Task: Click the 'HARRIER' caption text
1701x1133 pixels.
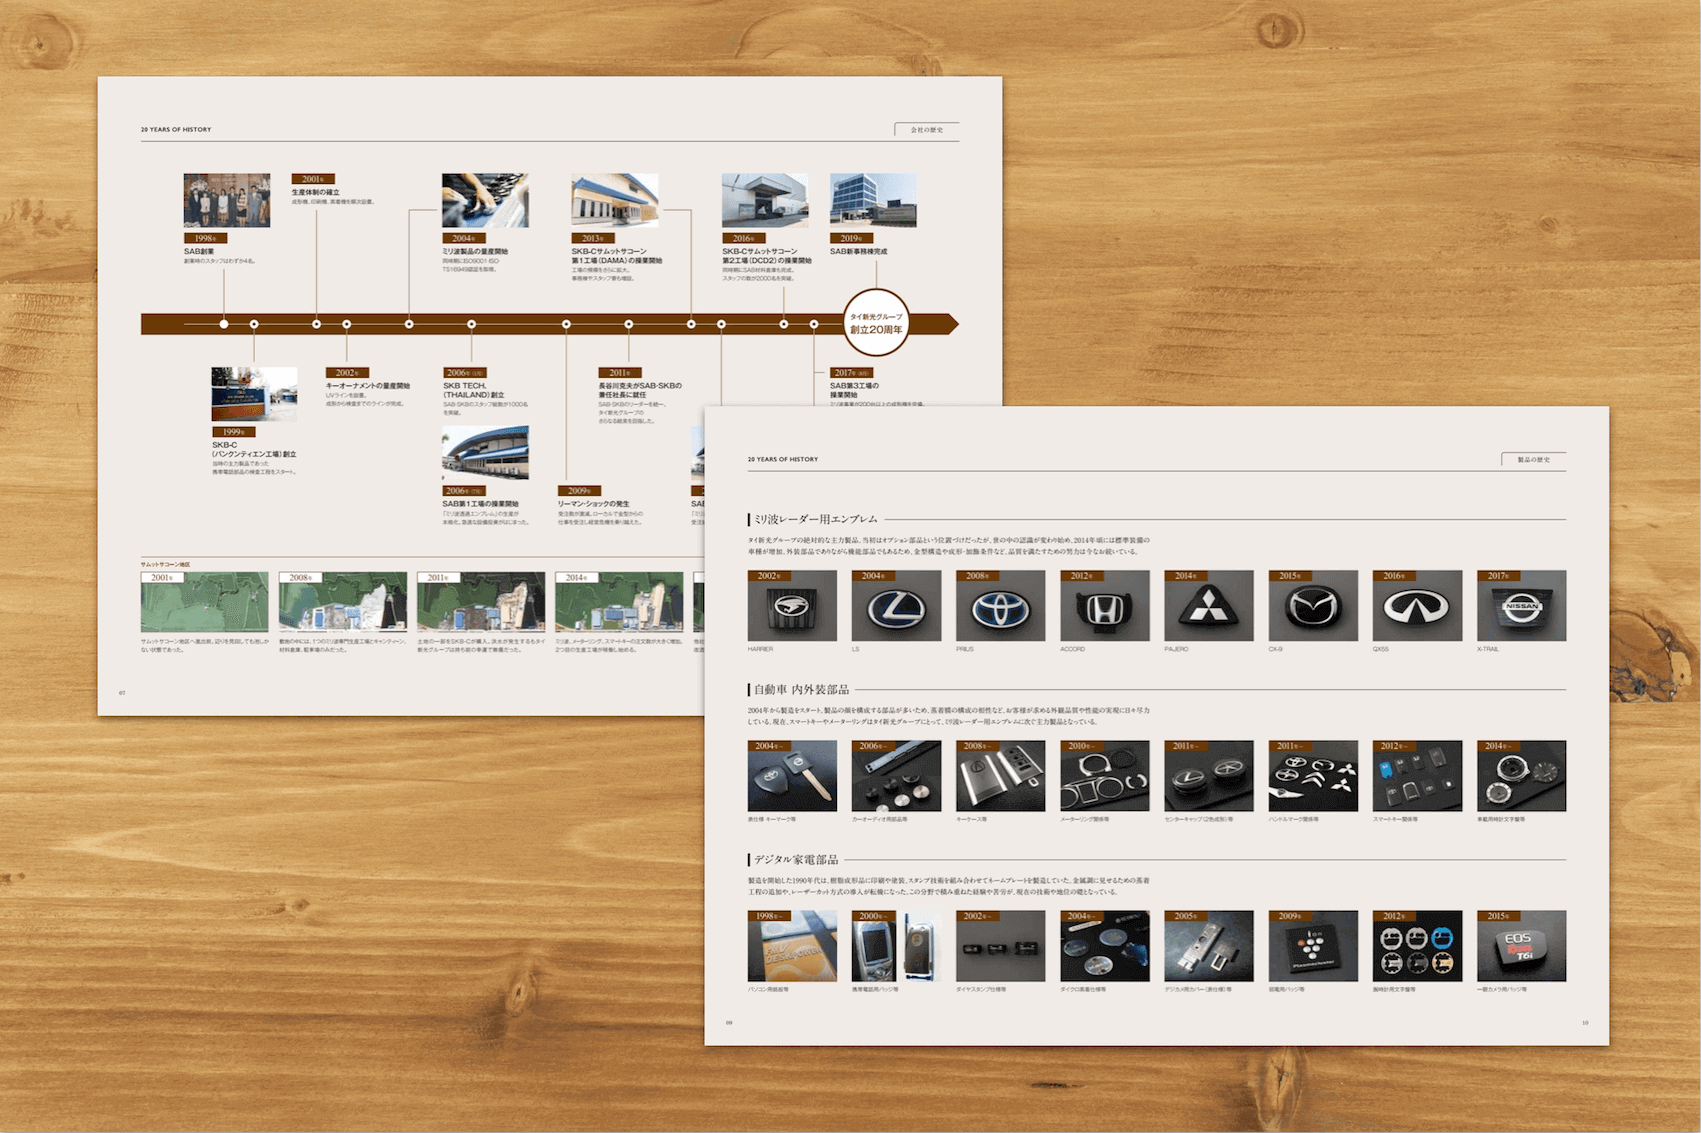Action: click(760, 649)
